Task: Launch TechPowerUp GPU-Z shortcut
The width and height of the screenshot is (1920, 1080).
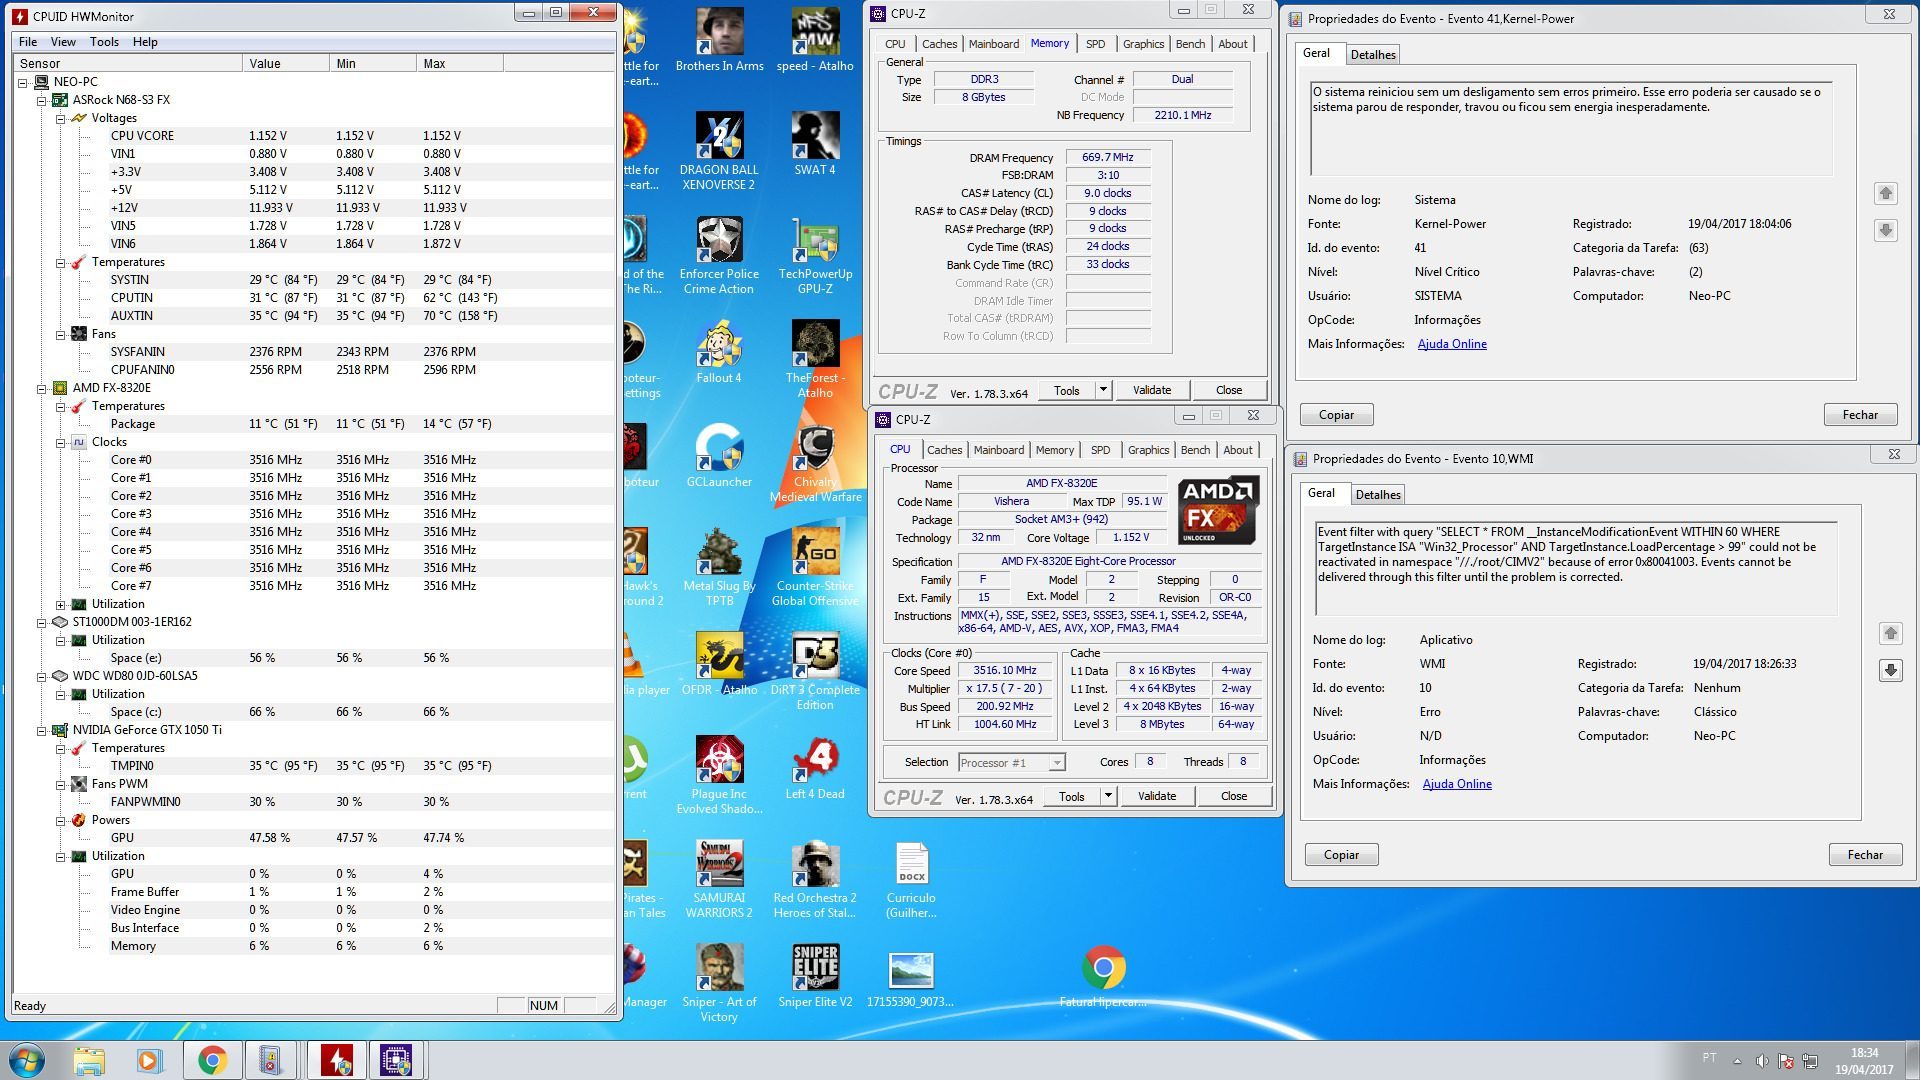Action: click(x=815, y=255)
